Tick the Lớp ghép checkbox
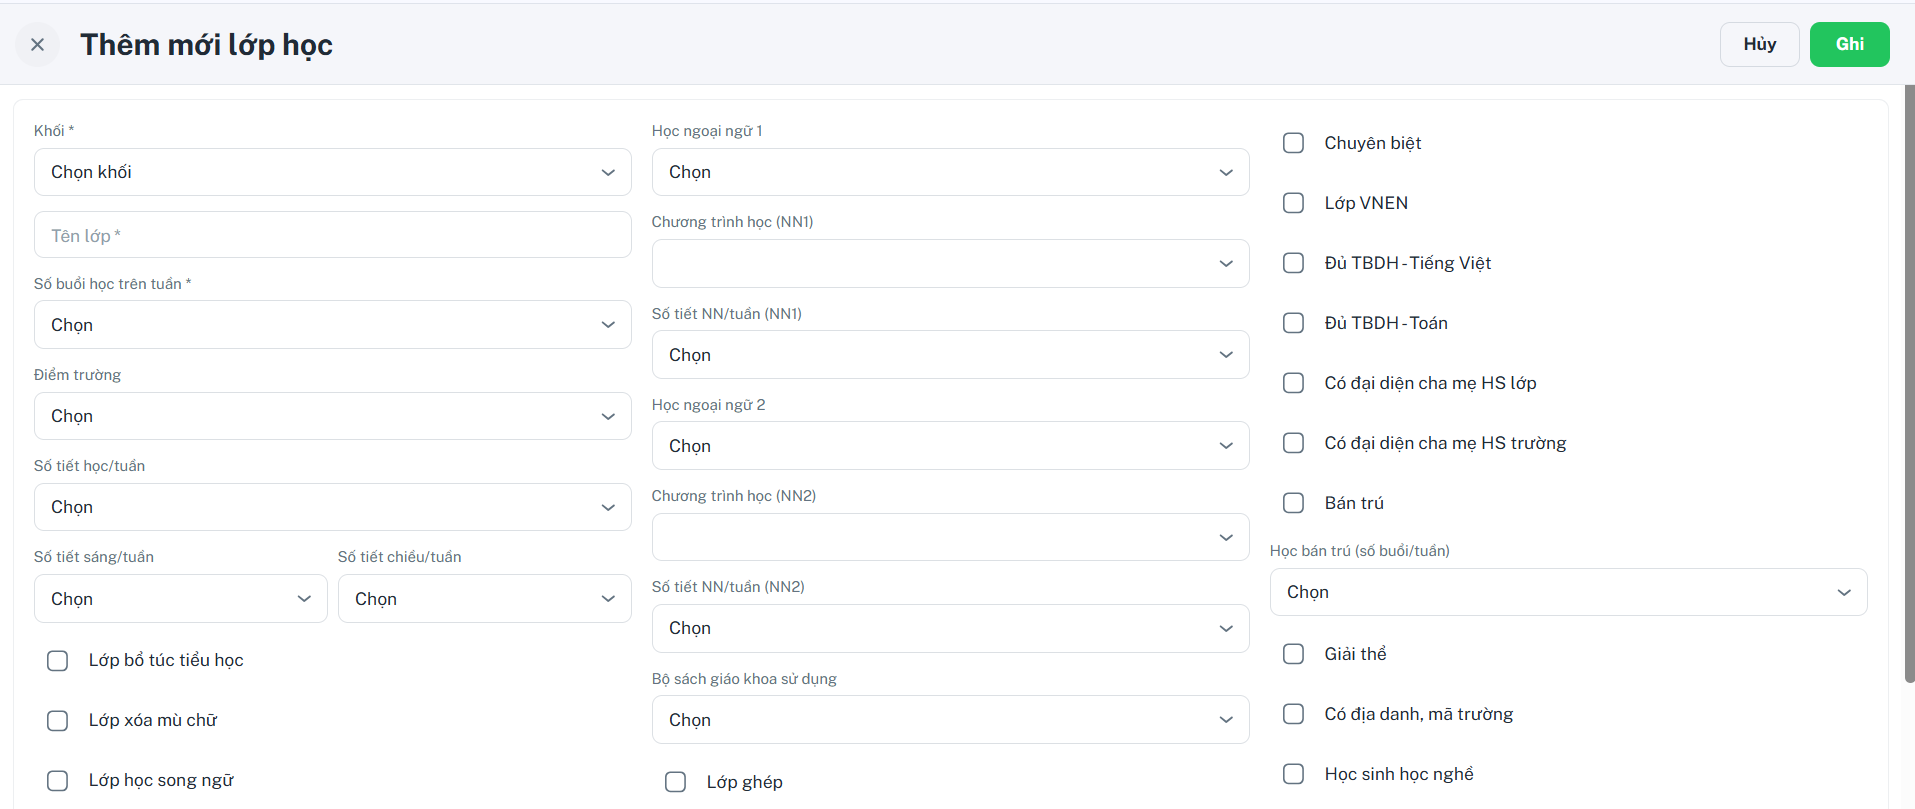 point(676,782)
